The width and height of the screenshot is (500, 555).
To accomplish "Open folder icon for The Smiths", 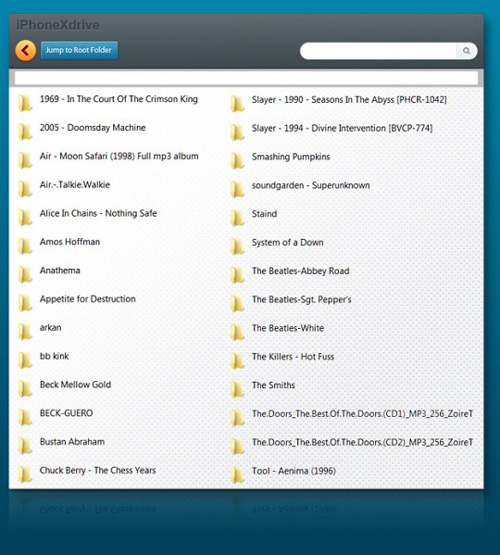I will [237, 390].
